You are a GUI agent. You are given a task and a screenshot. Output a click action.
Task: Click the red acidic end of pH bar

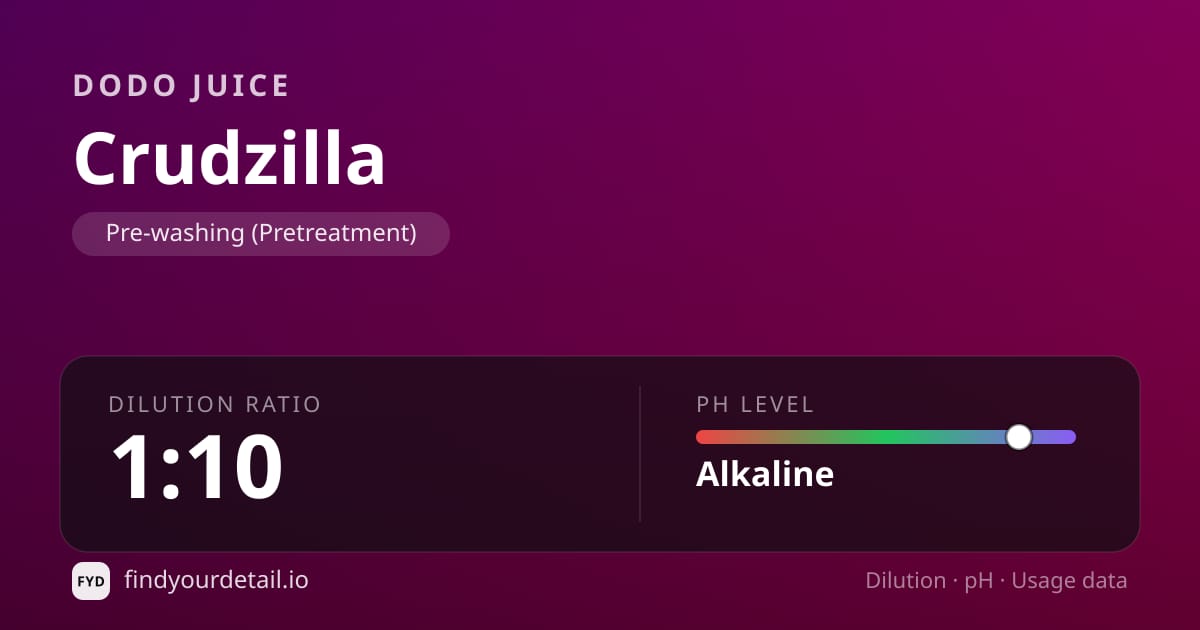click(710, 437)
